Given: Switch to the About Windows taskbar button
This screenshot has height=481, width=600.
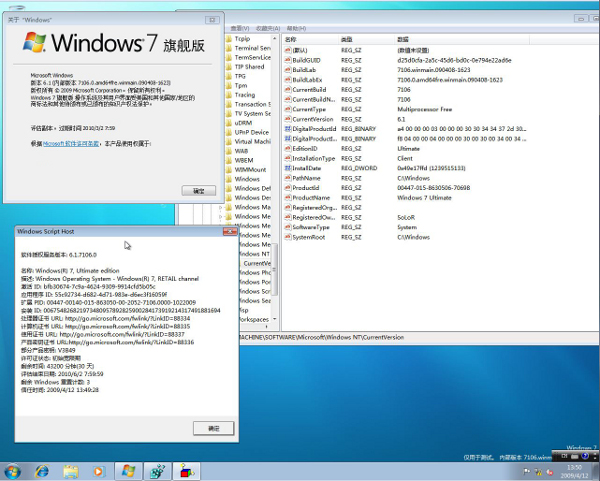Looking at the screenshot, I should click(x=129, y=471).
